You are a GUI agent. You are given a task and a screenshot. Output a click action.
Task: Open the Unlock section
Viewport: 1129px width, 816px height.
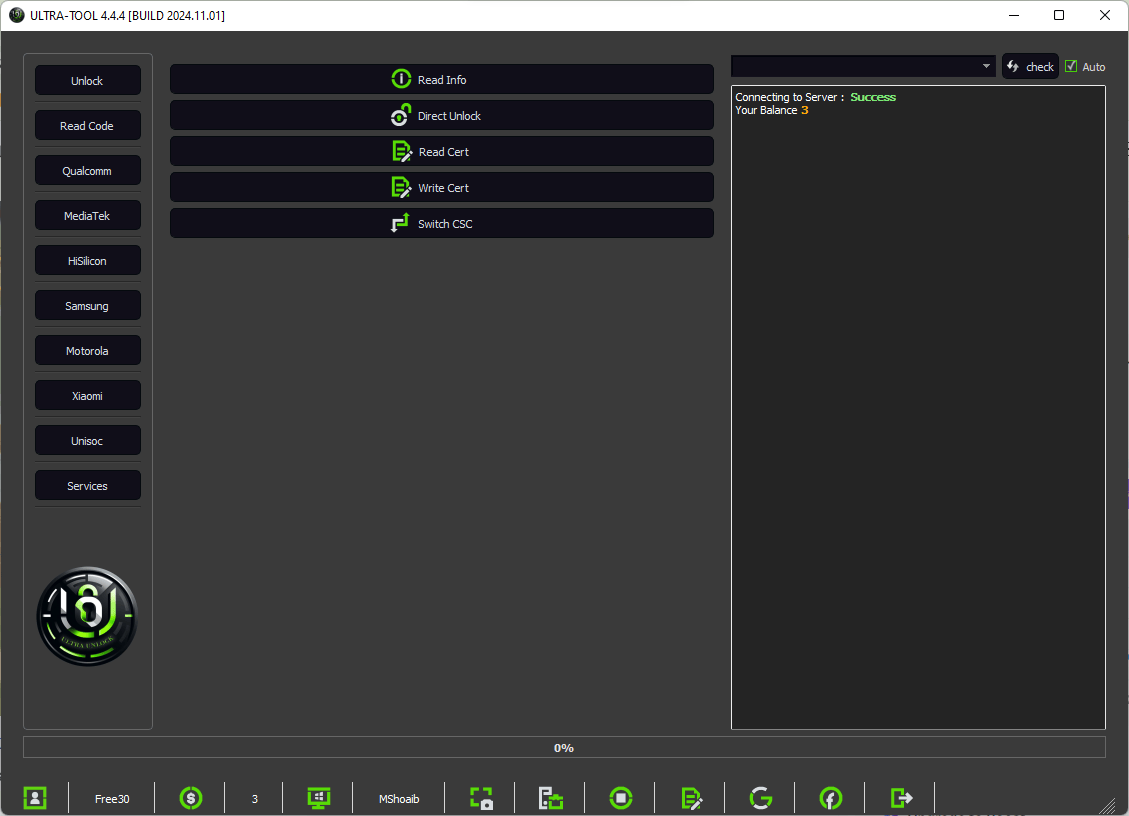pos(88,81)
